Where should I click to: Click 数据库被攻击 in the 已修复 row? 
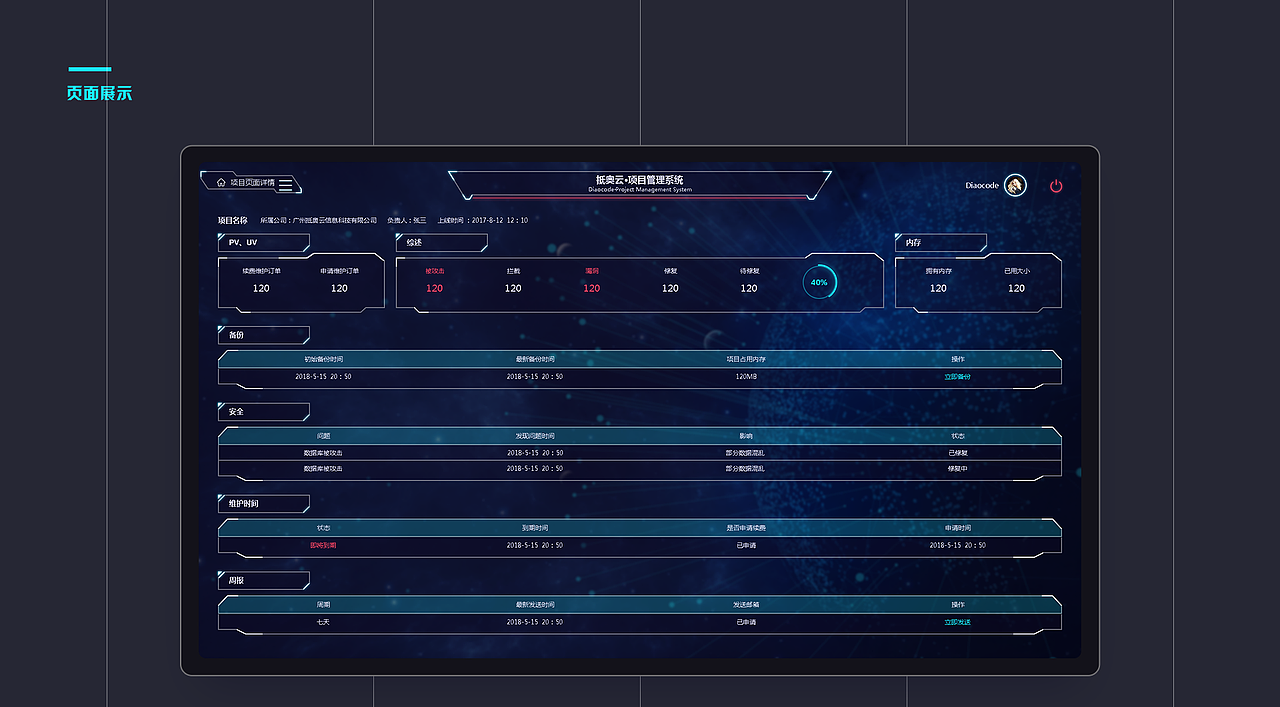click(x=323, y=453)
